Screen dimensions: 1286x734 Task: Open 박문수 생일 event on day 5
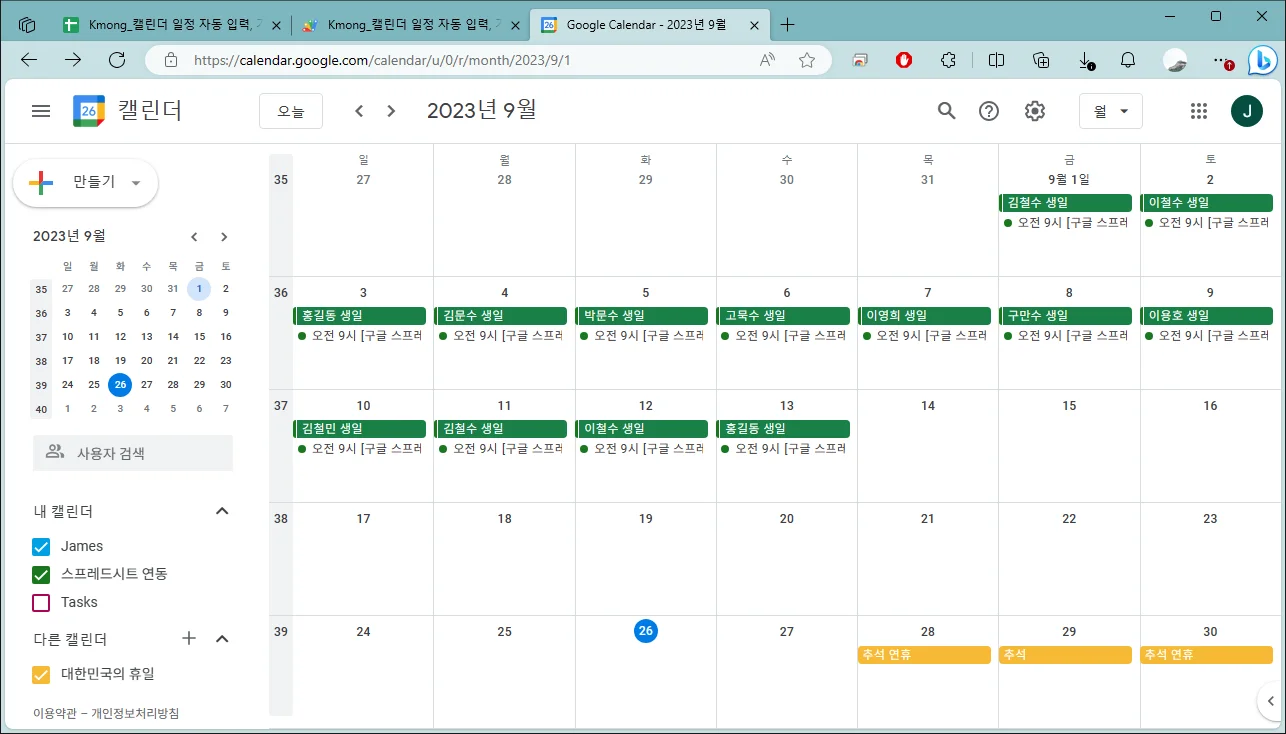642,315
